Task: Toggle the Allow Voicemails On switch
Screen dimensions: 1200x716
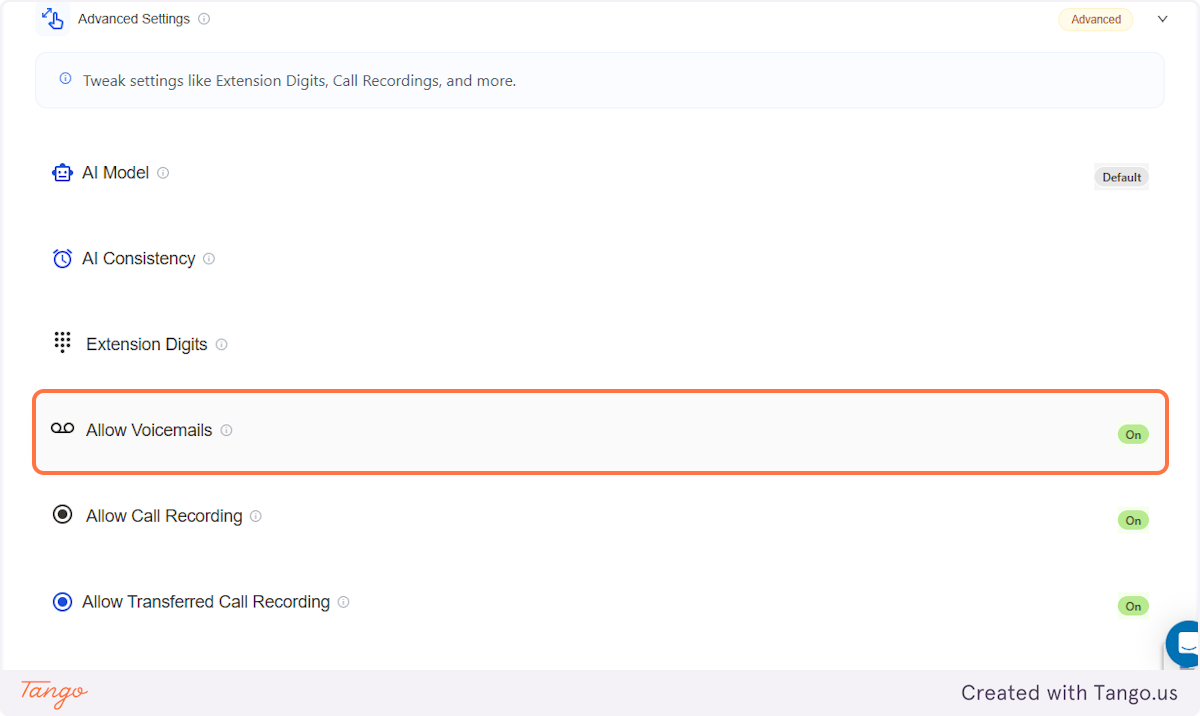Action: click(x=1133, y=435)
